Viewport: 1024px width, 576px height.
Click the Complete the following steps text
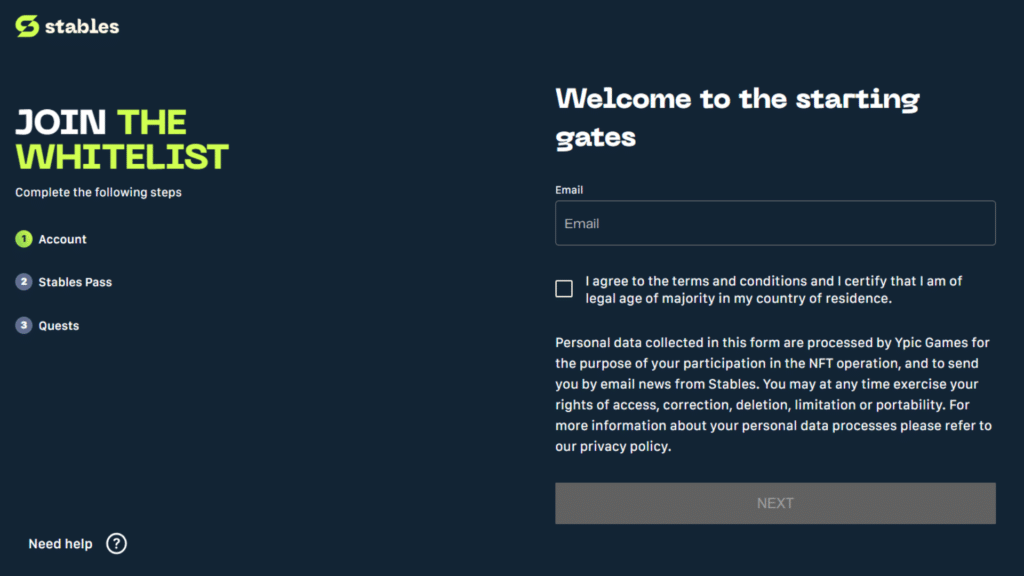pos(99,193)
